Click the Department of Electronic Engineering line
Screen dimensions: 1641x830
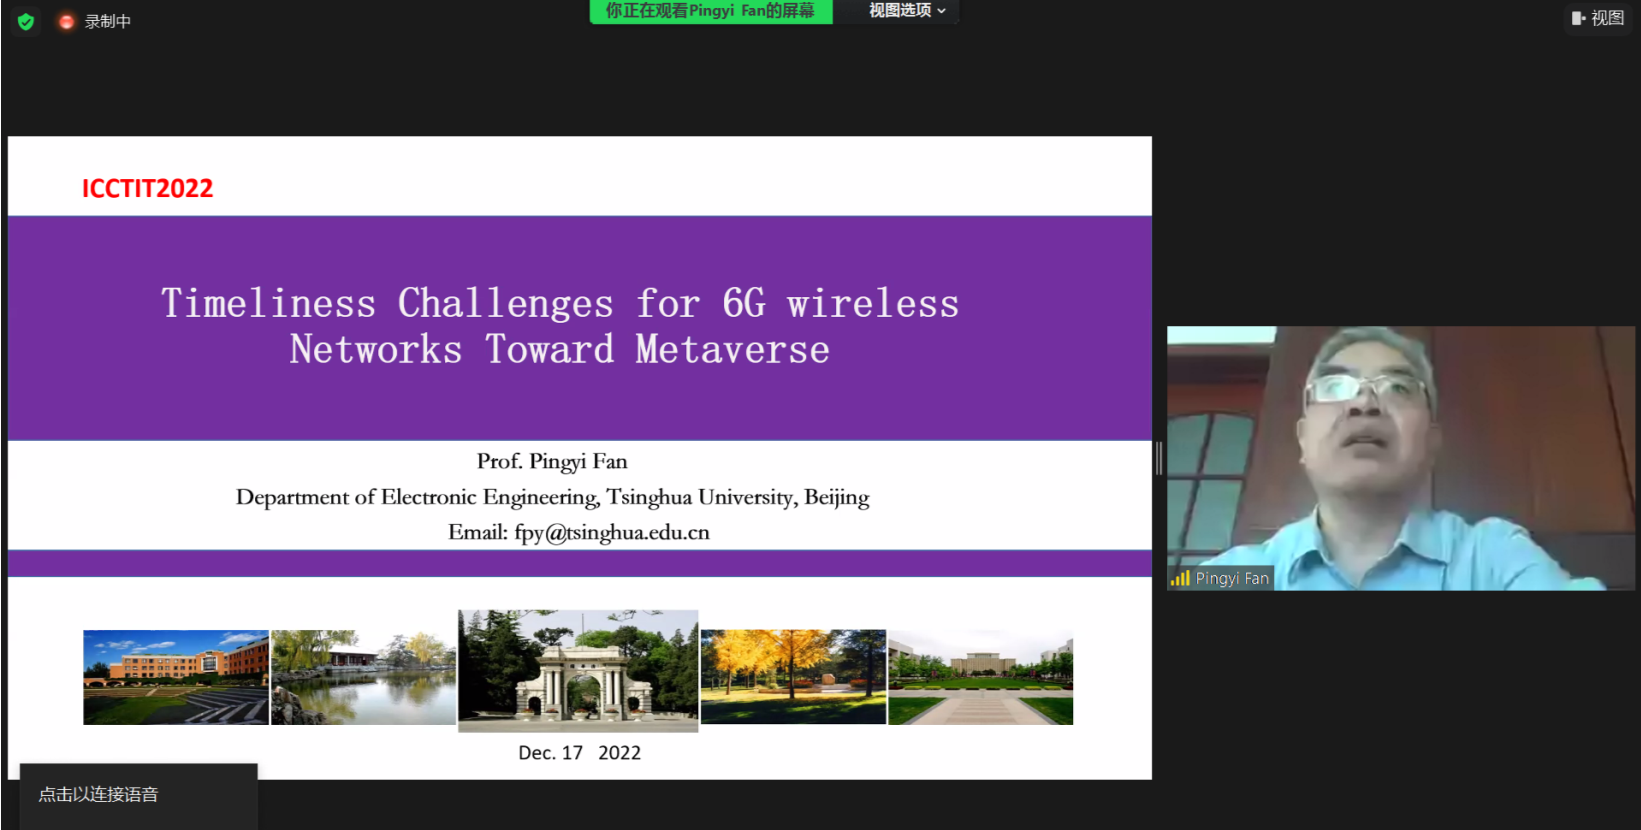coord(552,497)
